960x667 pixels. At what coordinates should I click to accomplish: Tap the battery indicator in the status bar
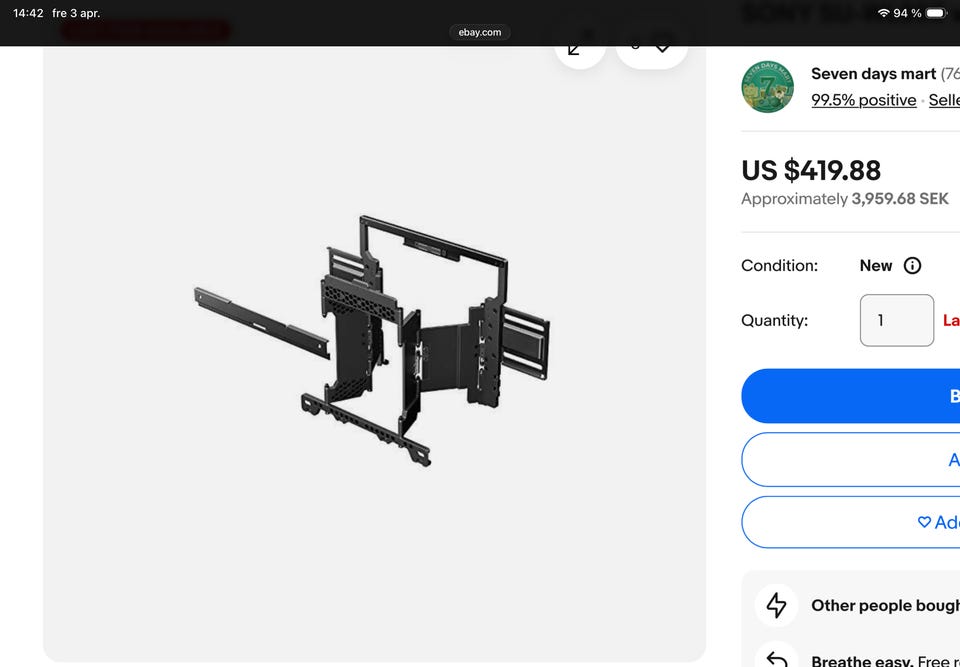click(x=936, y=13)
